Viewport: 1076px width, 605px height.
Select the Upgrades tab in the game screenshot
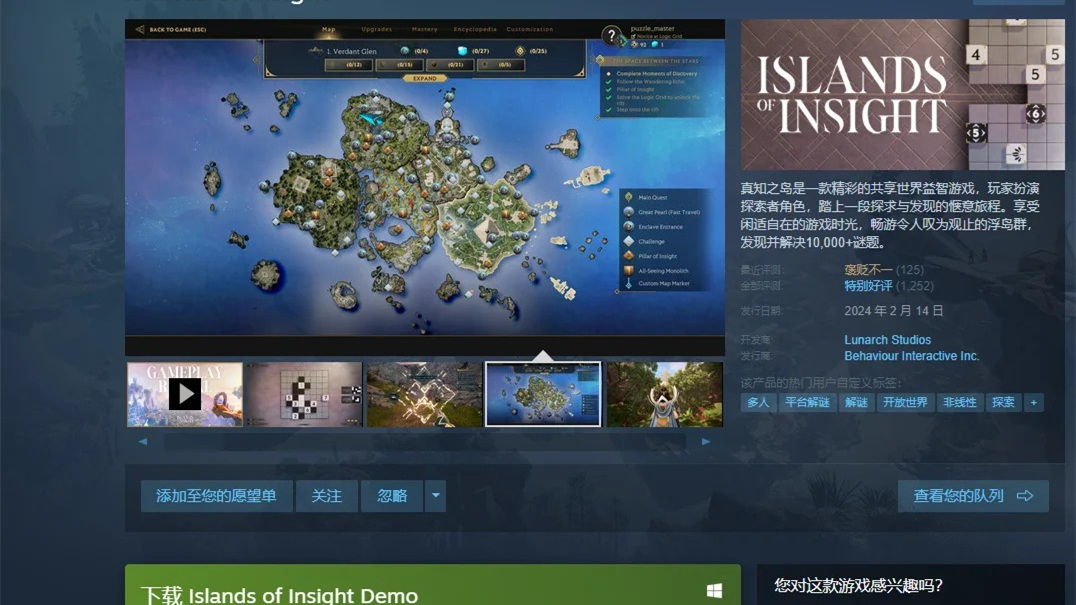(377, 29)
